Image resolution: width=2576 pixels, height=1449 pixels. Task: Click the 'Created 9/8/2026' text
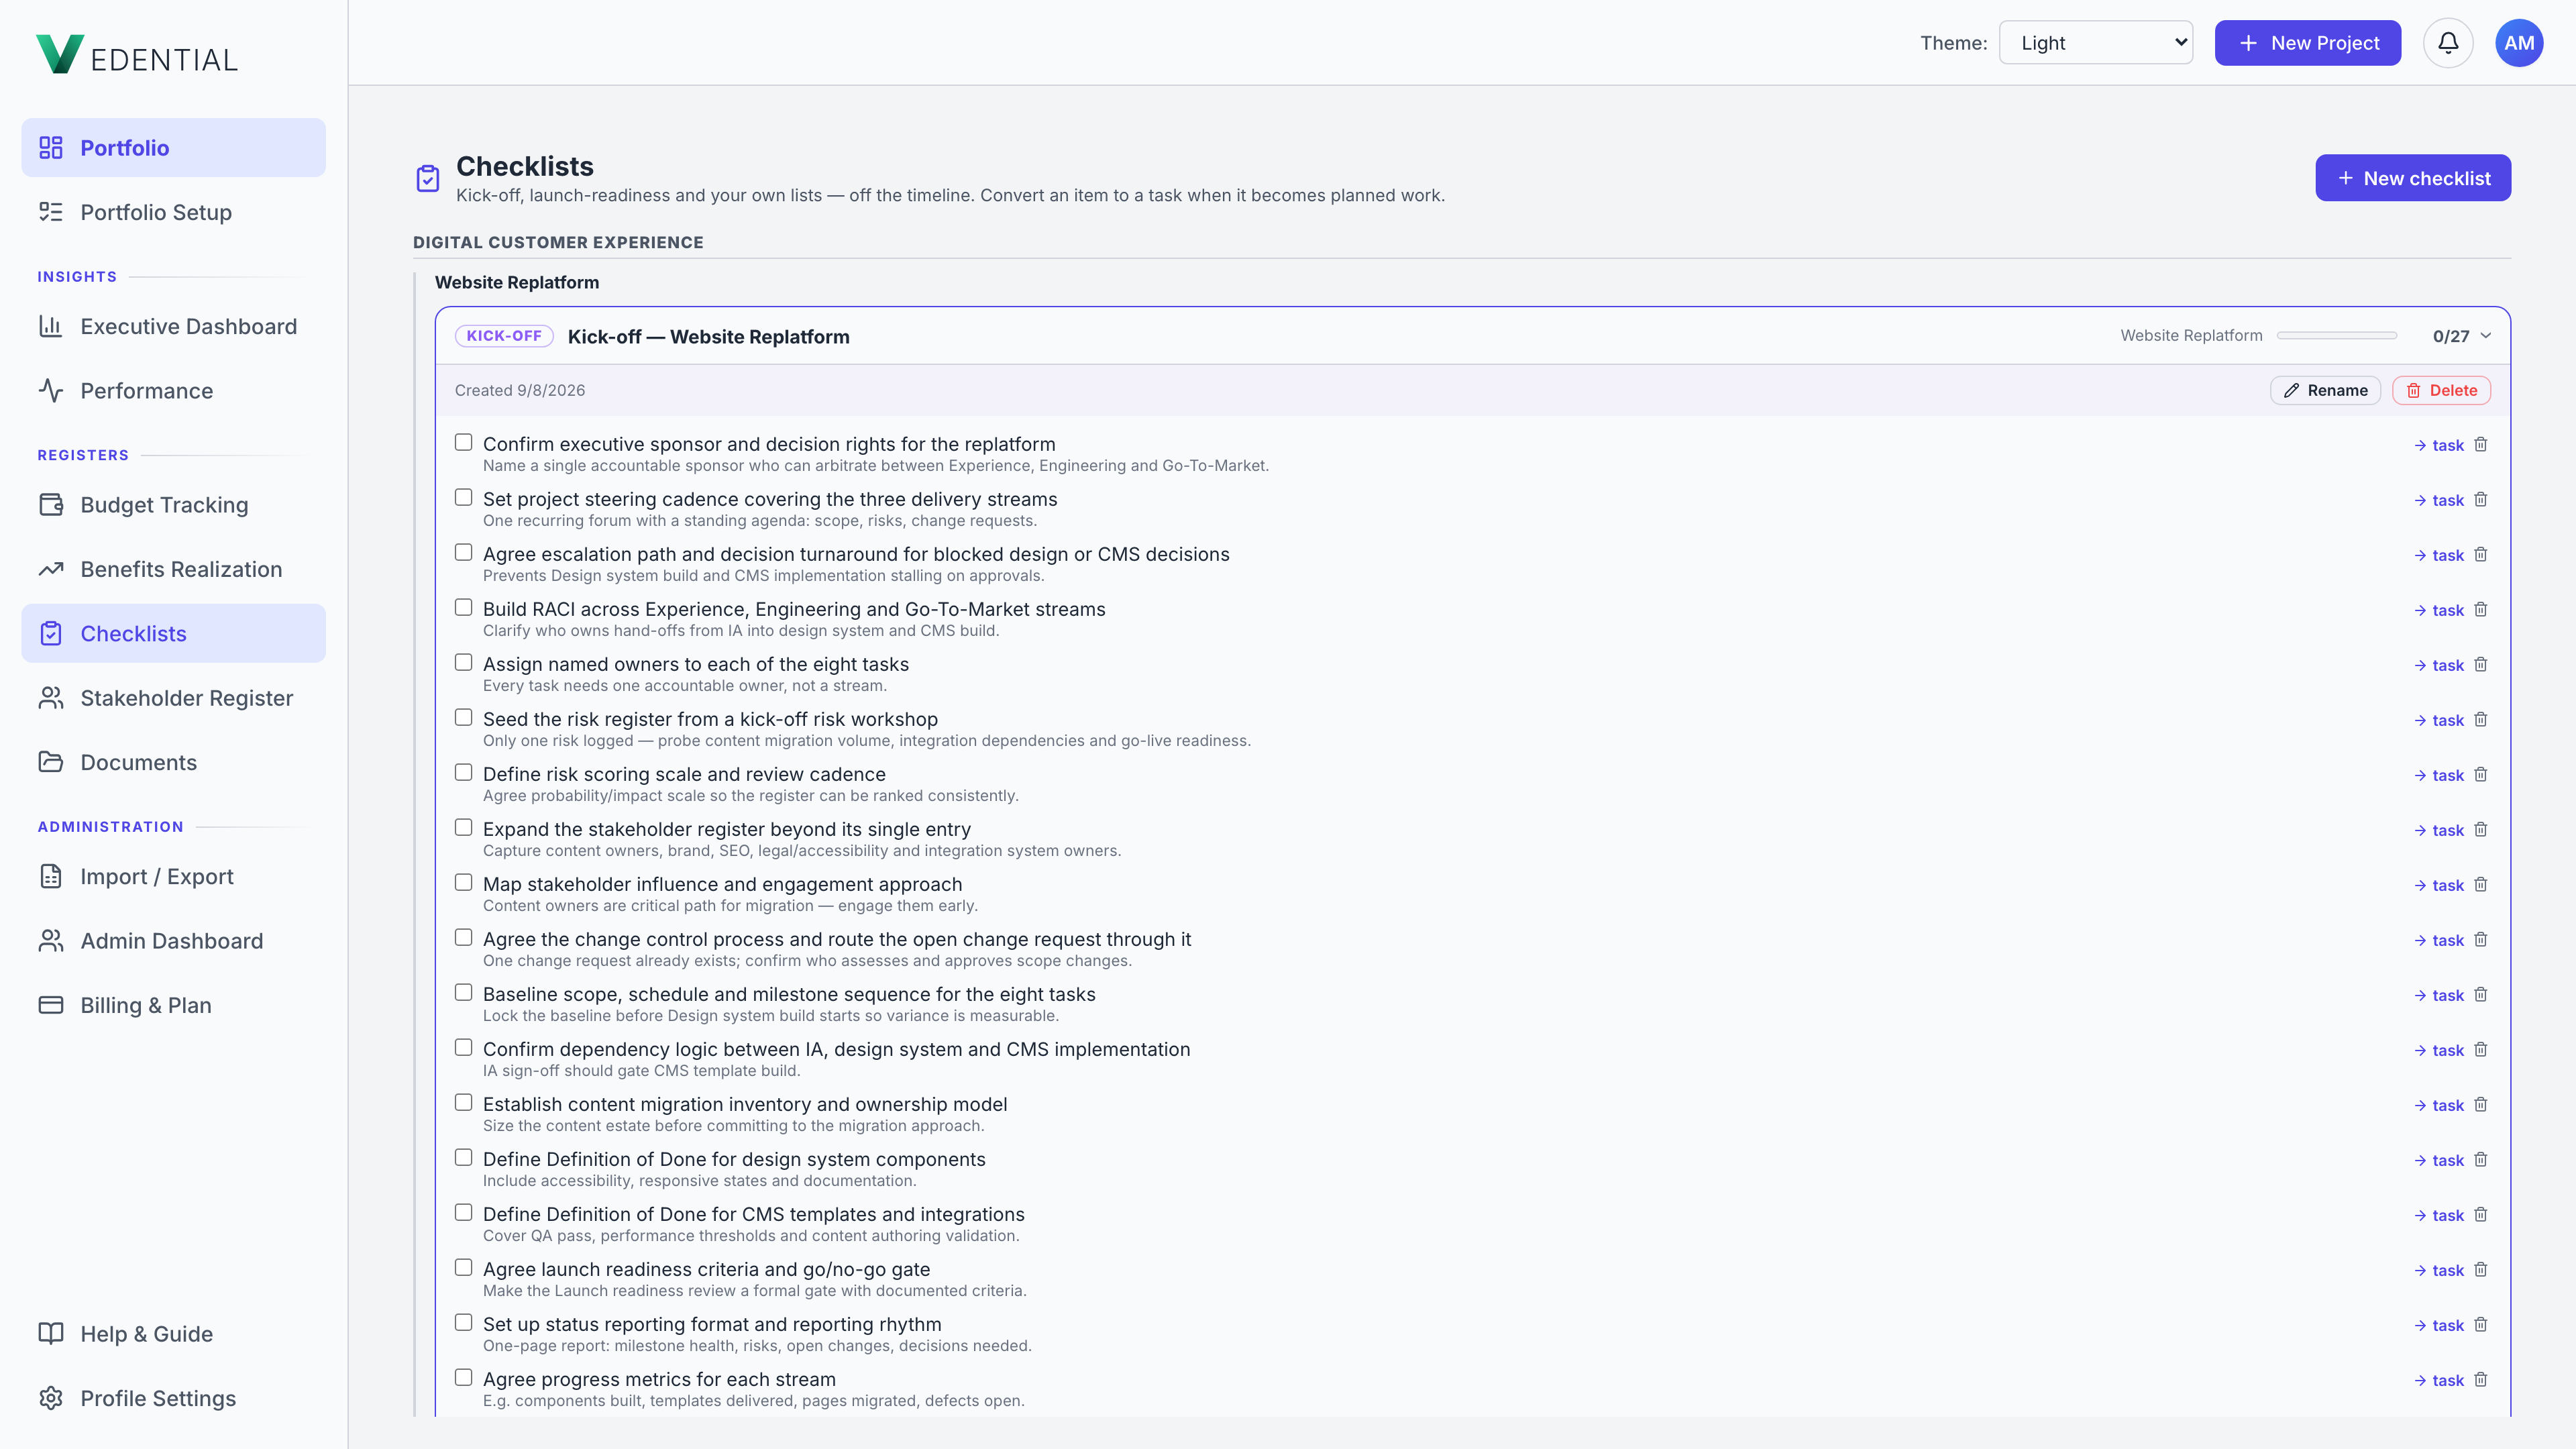click(x=520, y=391)
